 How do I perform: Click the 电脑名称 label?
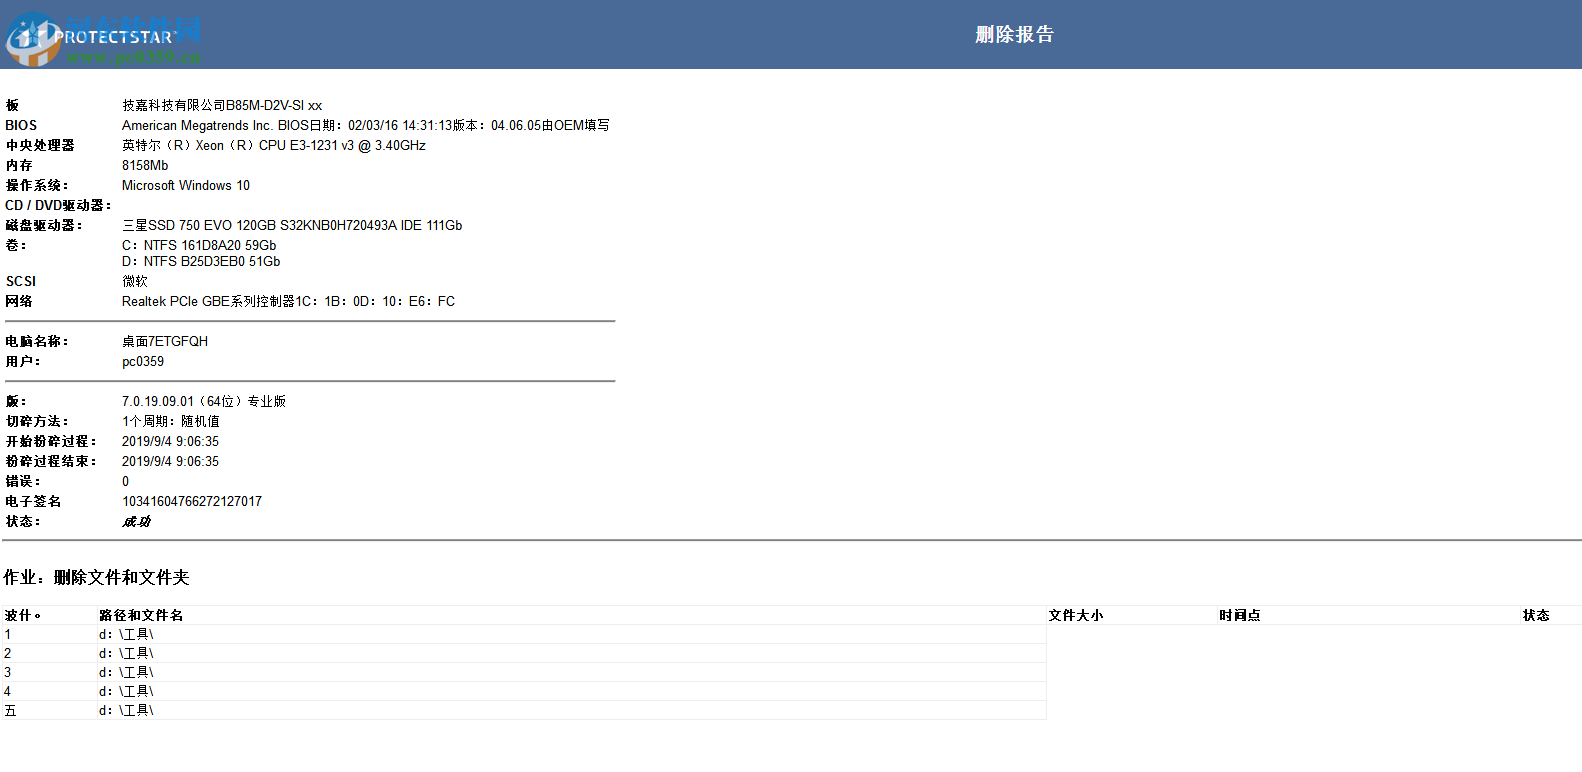pyautogui.click(x=37, y=341)
